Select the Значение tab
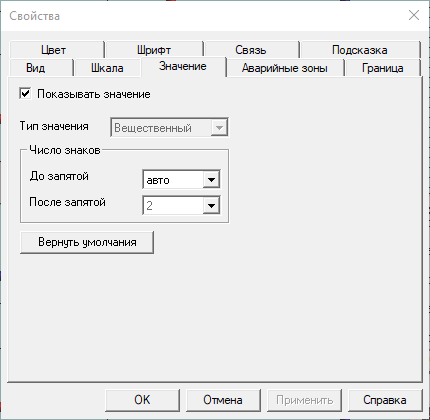The image size is (430, 420). [183, 67]
